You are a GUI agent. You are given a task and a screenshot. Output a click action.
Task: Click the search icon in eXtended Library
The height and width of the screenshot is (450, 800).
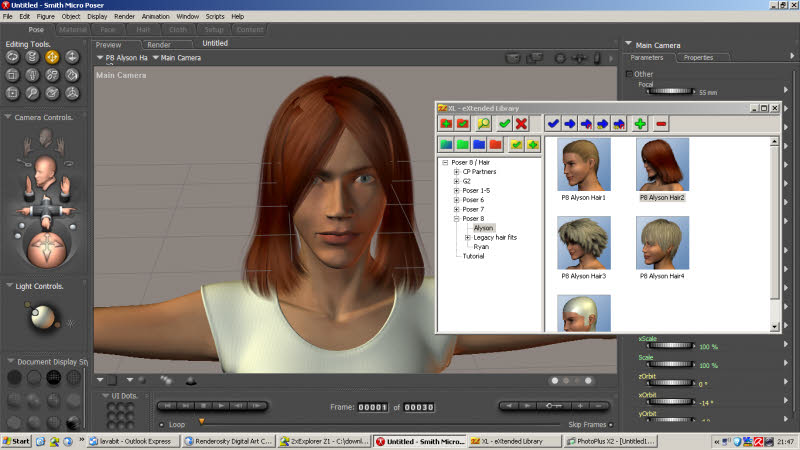(x=483, y=123)
